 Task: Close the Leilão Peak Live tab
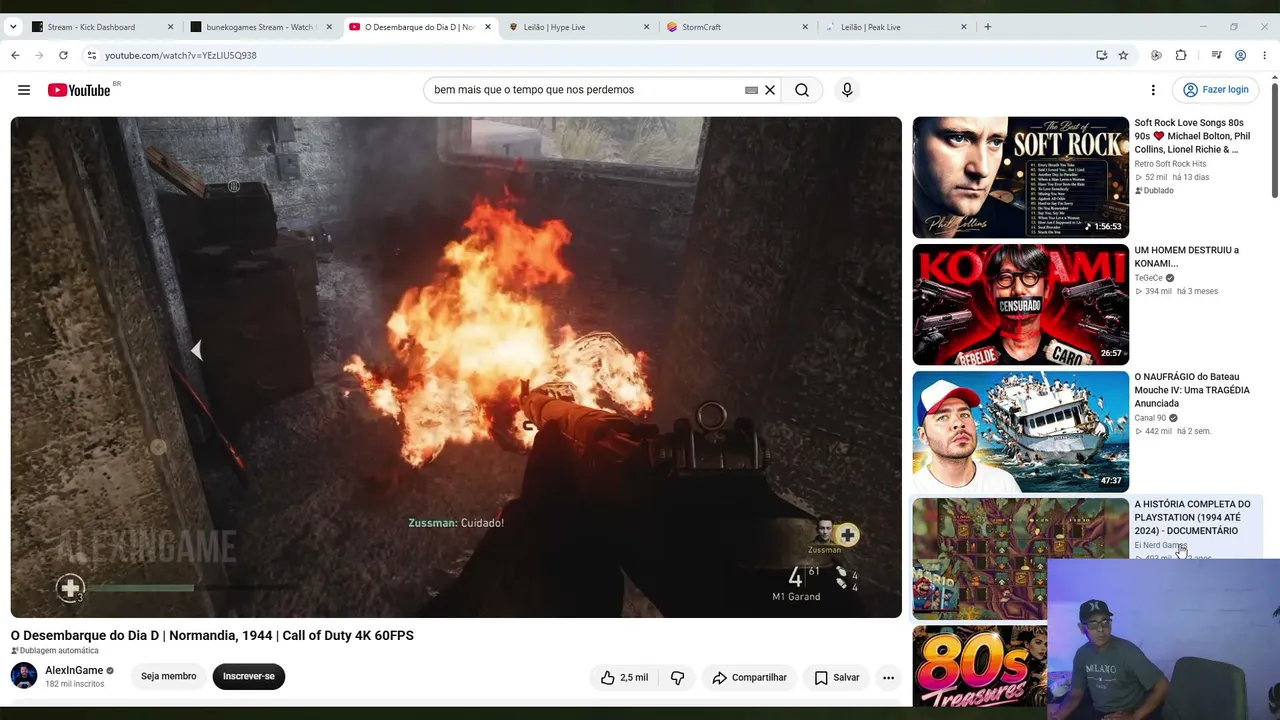964,27
